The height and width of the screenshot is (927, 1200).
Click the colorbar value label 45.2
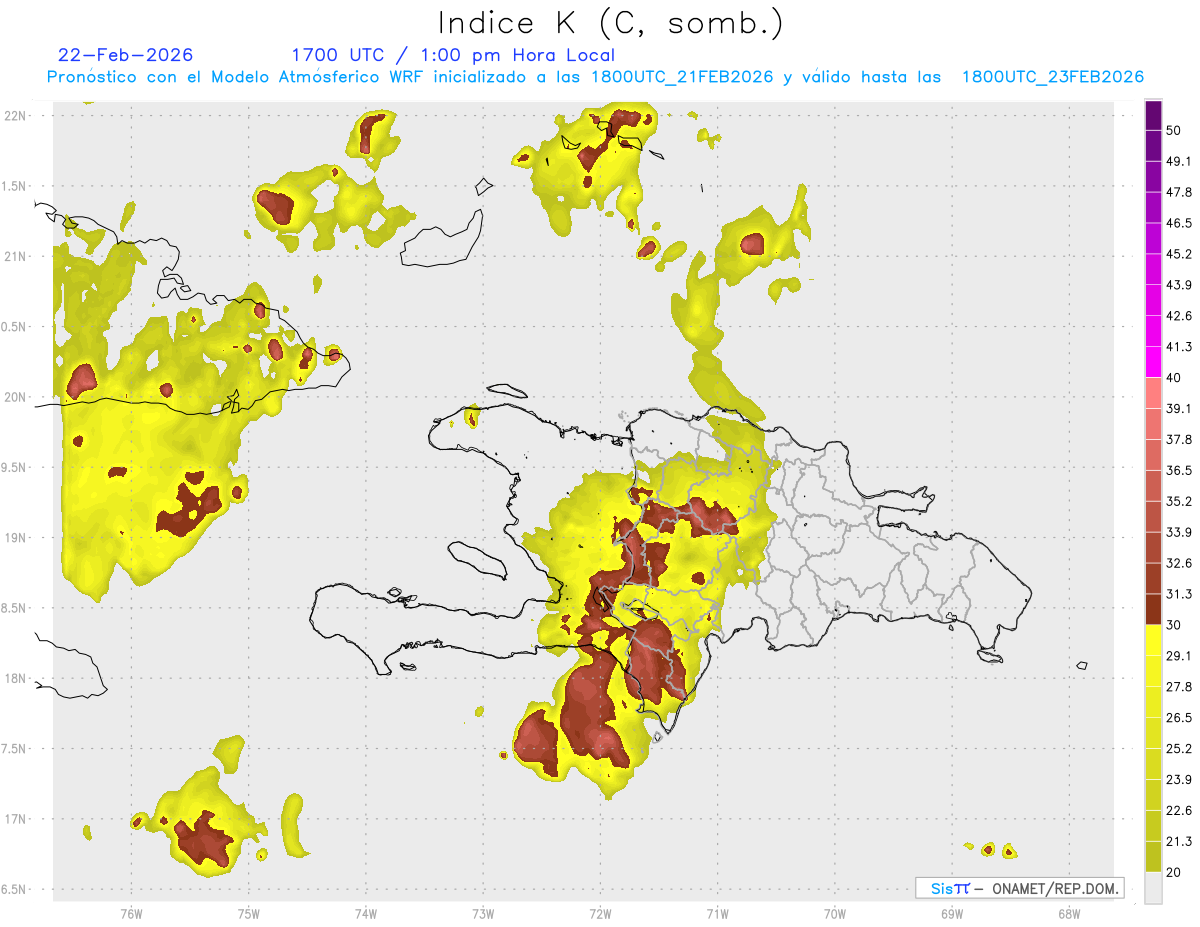click(x=1179, y=254)
